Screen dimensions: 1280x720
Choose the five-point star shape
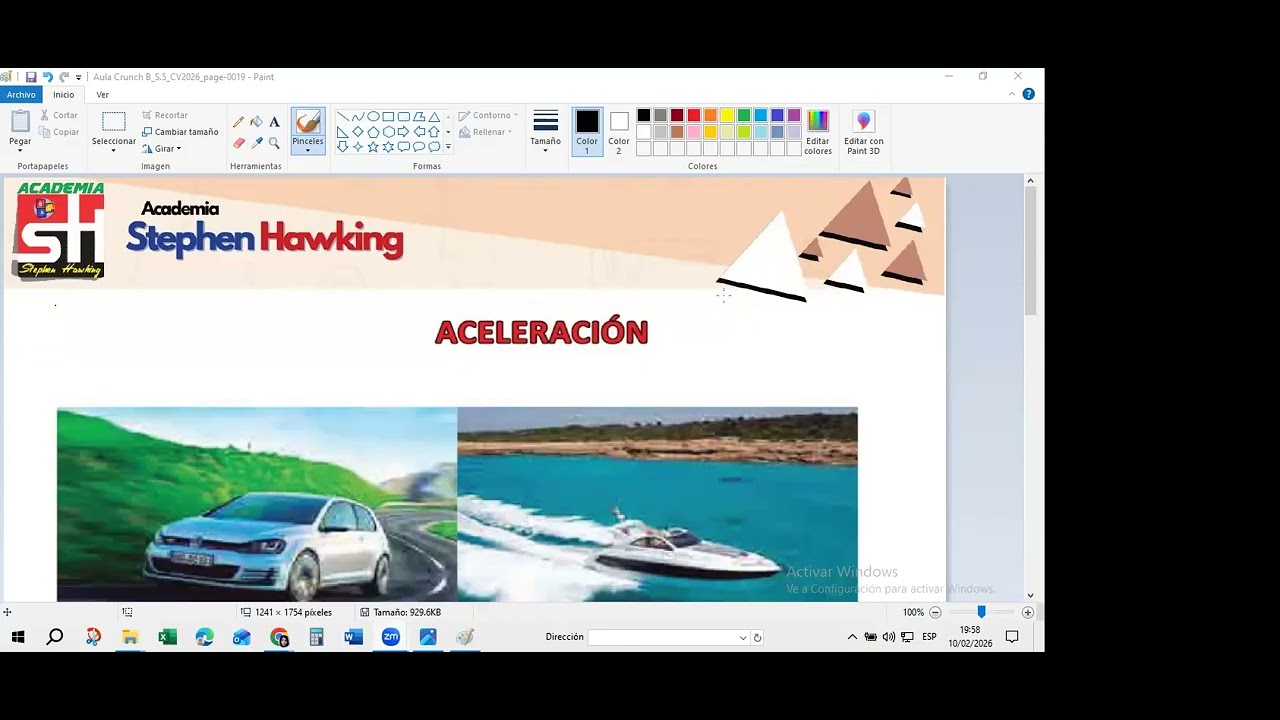pos(373,147)
